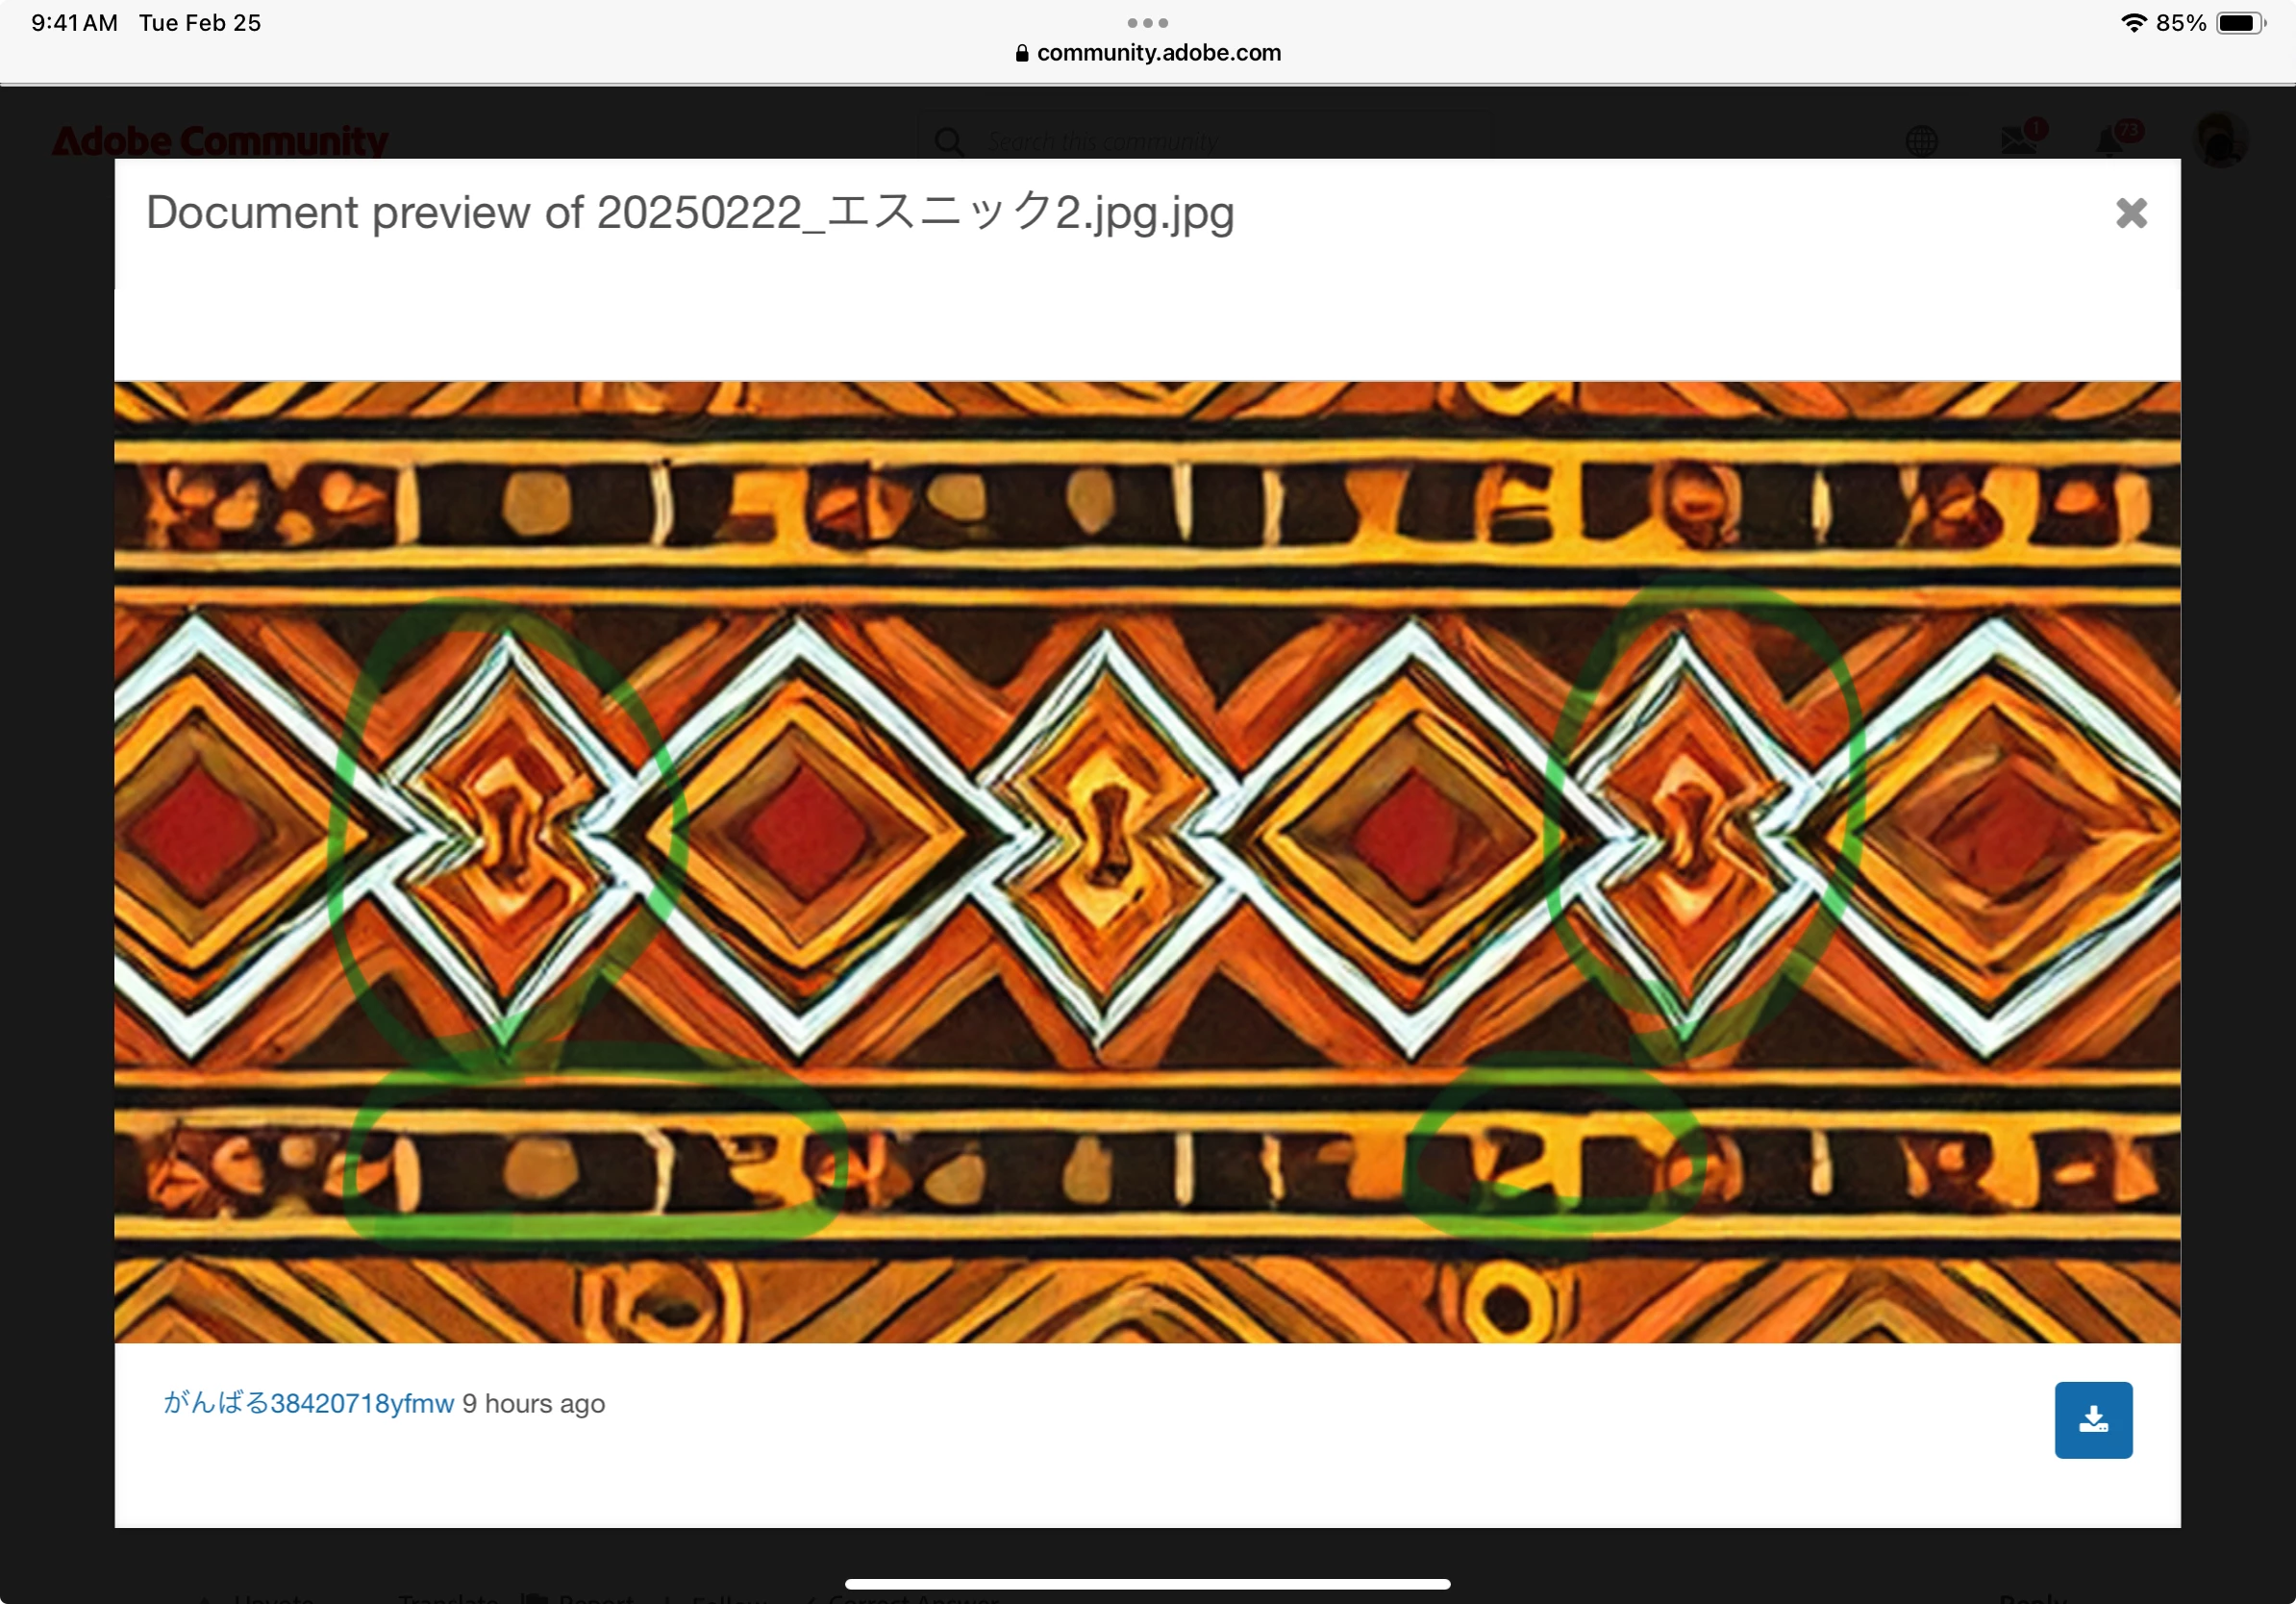This screenshot has width=2296, height=1604.
Task: Tap the battery status indicator
Action: point(2241,23)
